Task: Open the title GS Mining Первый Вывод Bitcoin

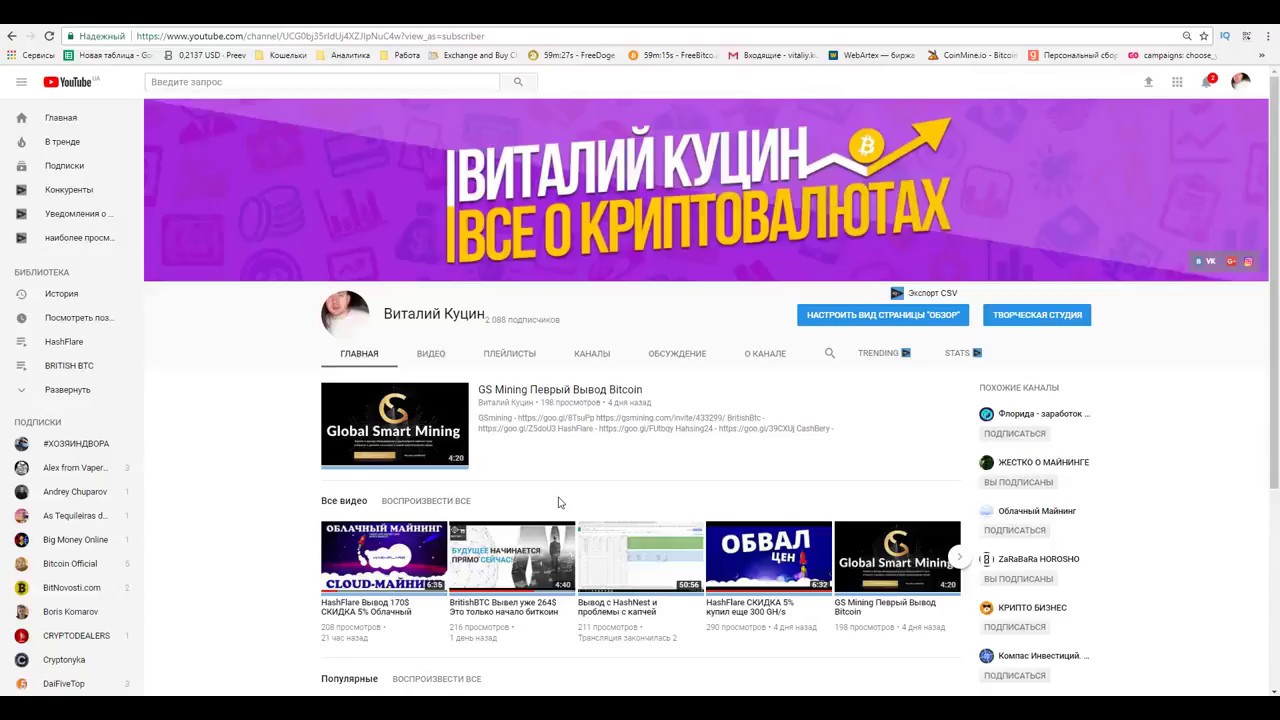Action: (x=560, y=390)
